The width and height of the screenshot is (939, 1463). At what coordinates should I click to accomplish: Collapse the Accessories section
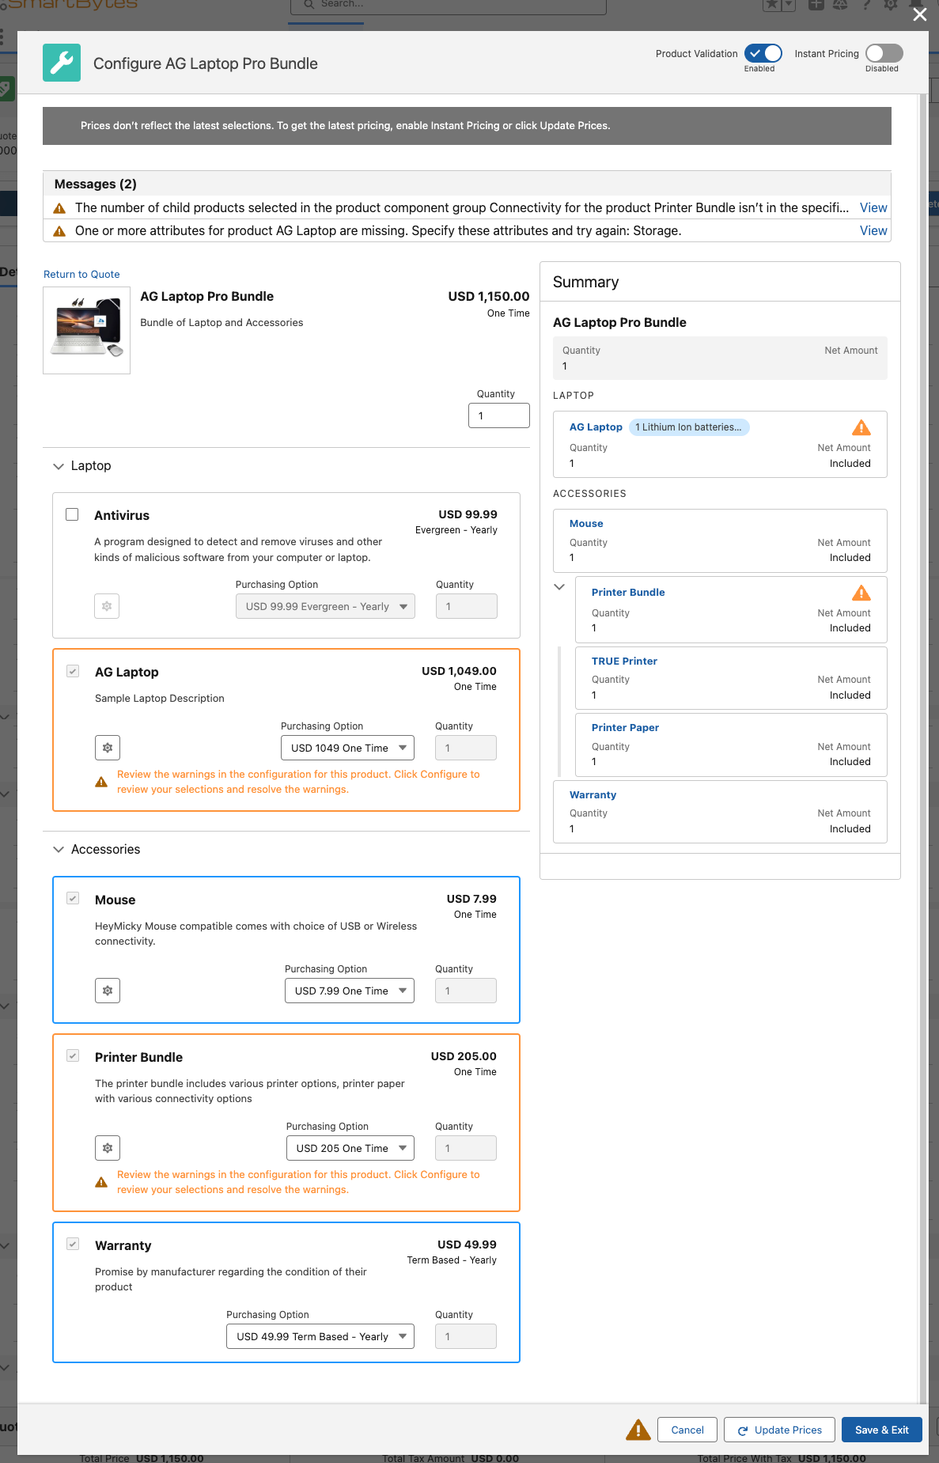click(58, 849)
